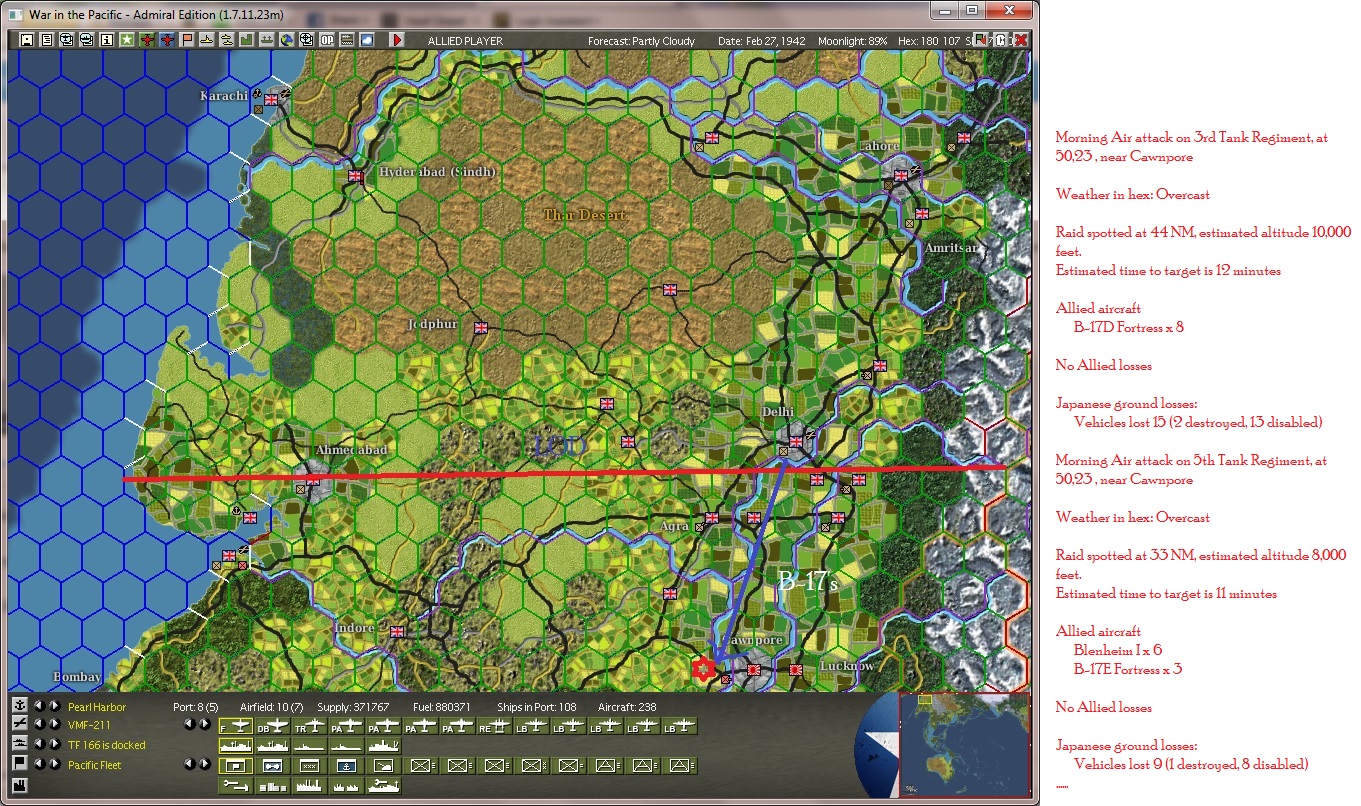Click the red X icon in game toolbar
Screen dimensions: 1361x806
1021,40
